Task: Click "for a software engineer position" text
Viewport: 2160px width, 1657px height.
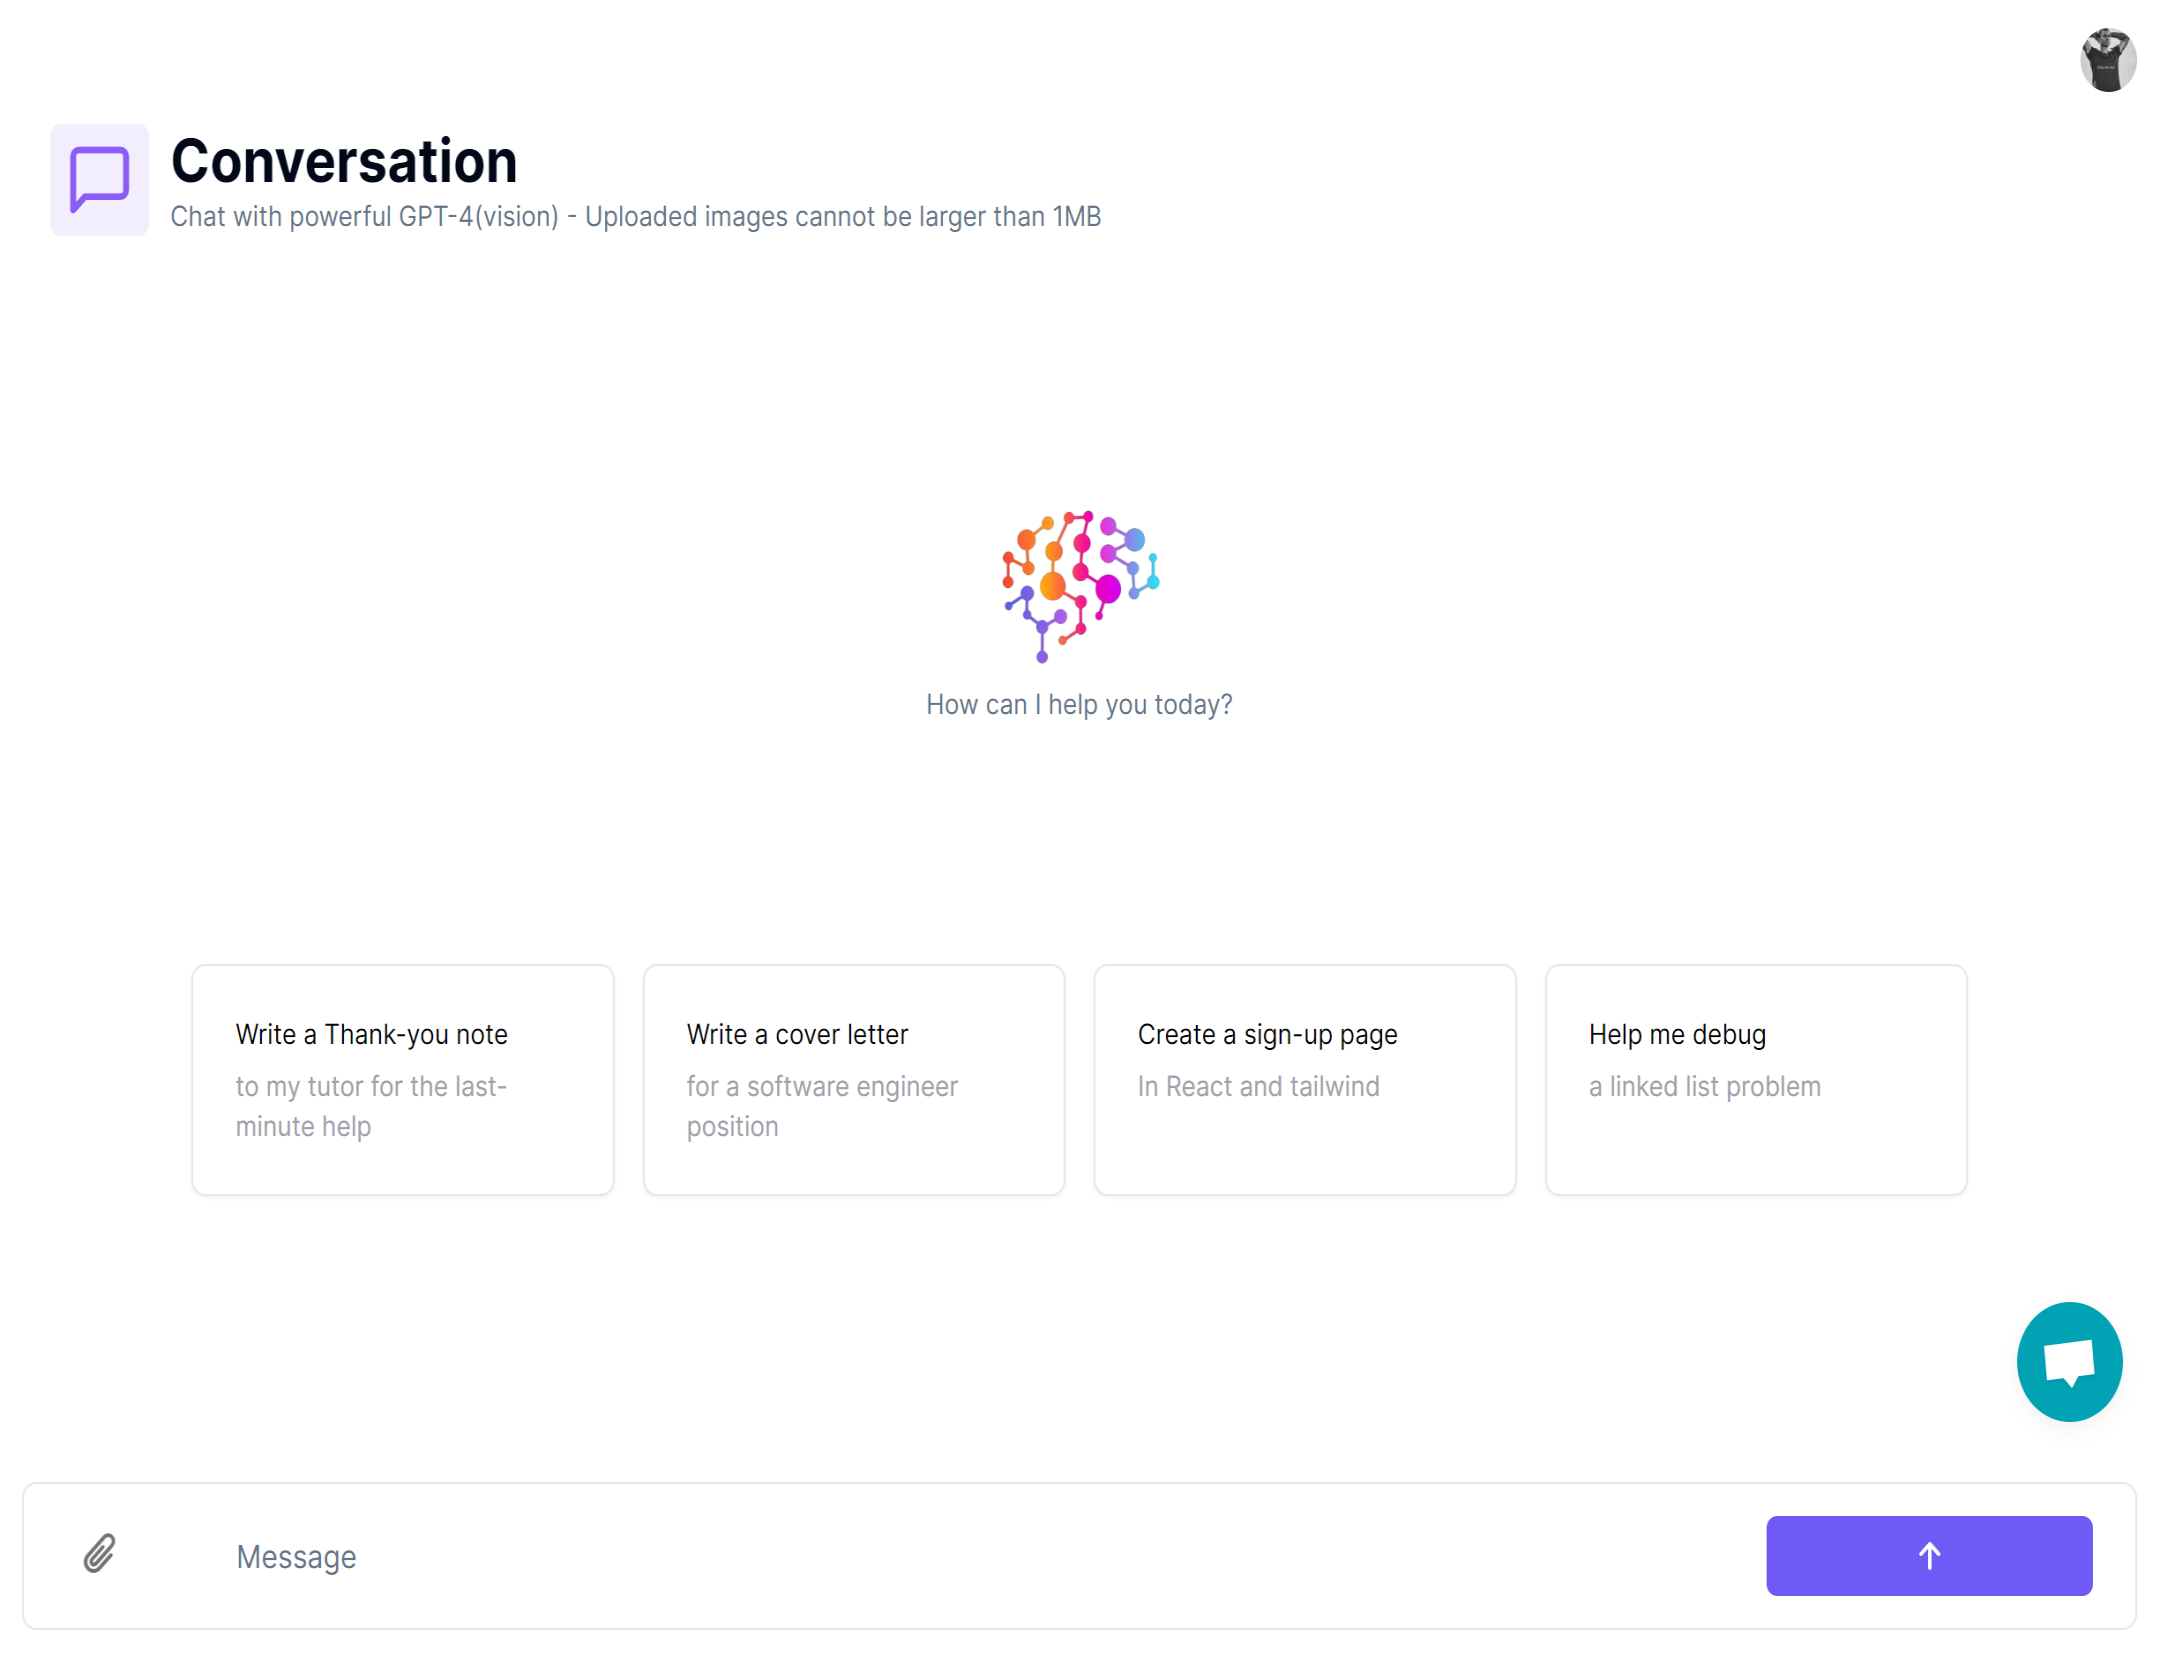Action: (x=821, y=1106)
